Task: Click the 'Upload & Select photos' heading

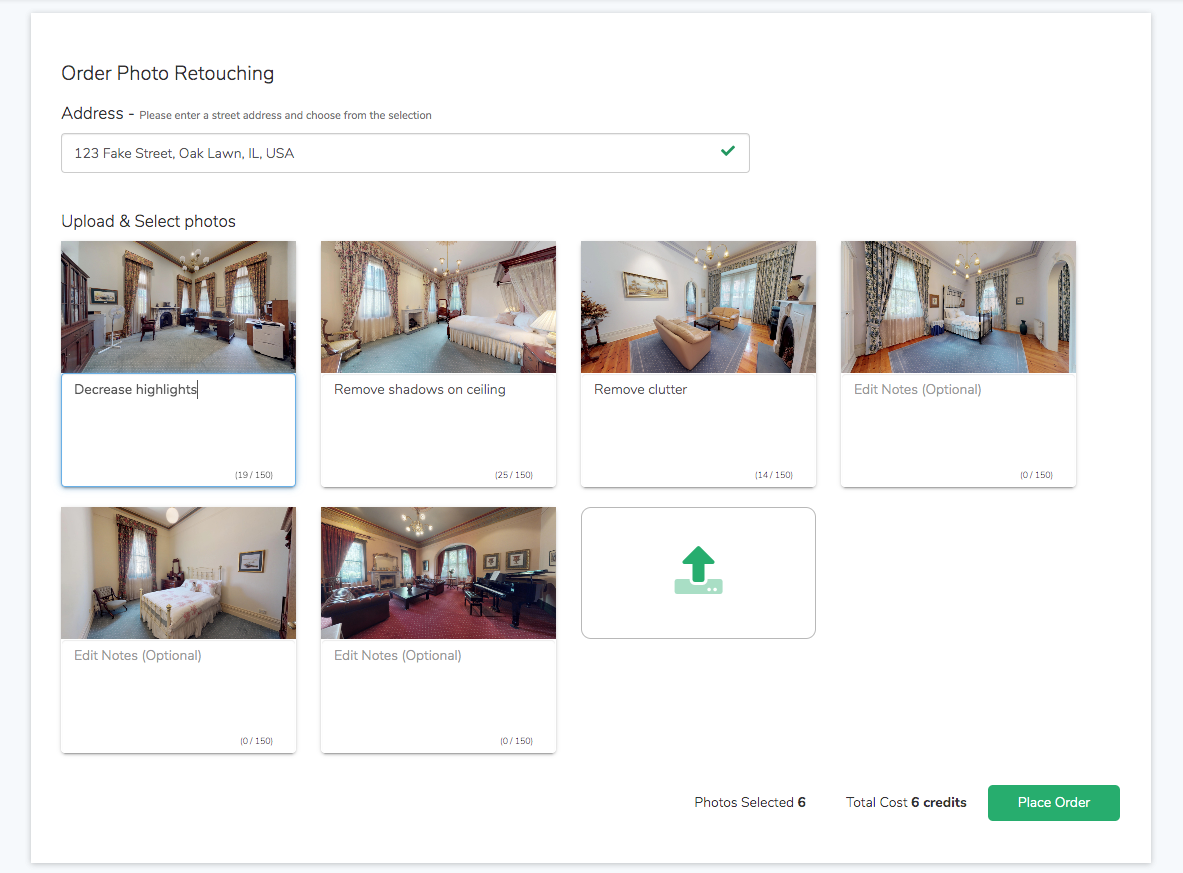Action: click(149, 221)
